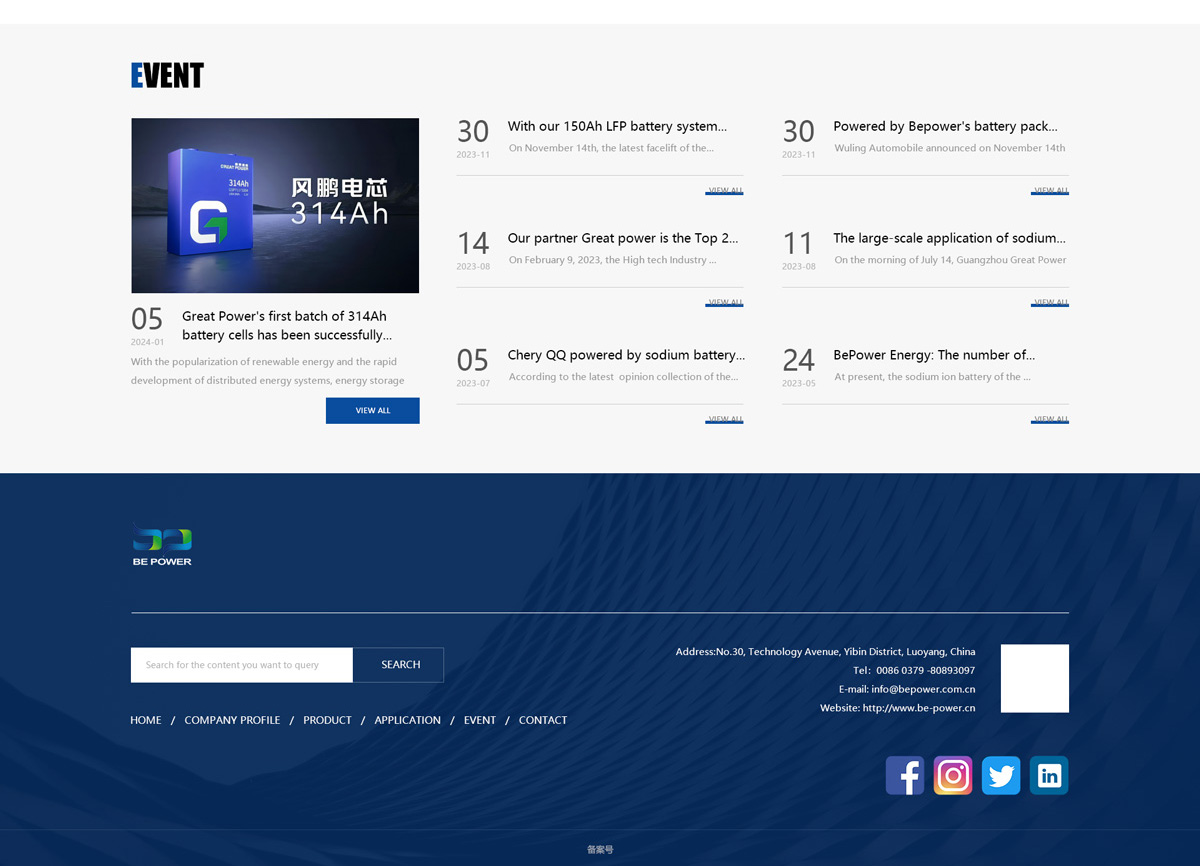Viewport: 1200px width, 866px height.
Task: Click the white QR code box
Action: (1034, 678)
